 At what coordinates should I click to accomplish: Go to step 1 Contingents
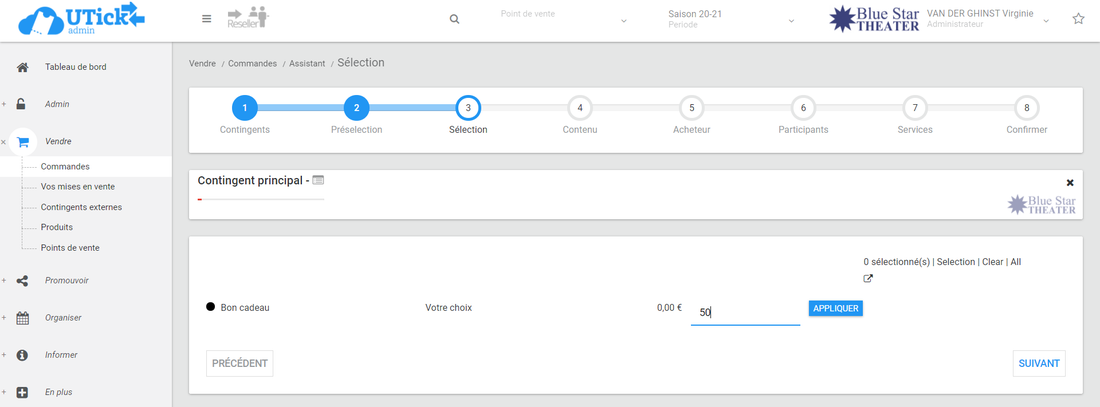click(245, 108)
